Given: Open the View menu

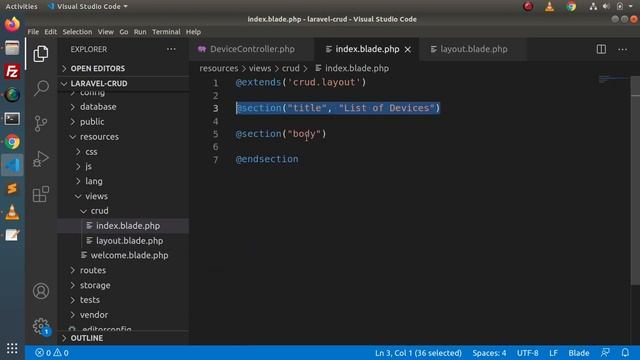Looking at the screenshot, I should 106,32.
